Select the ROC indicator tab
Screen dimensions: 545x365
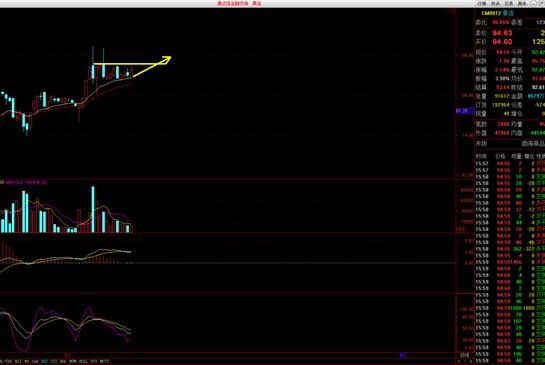click(x=63, y=362)
